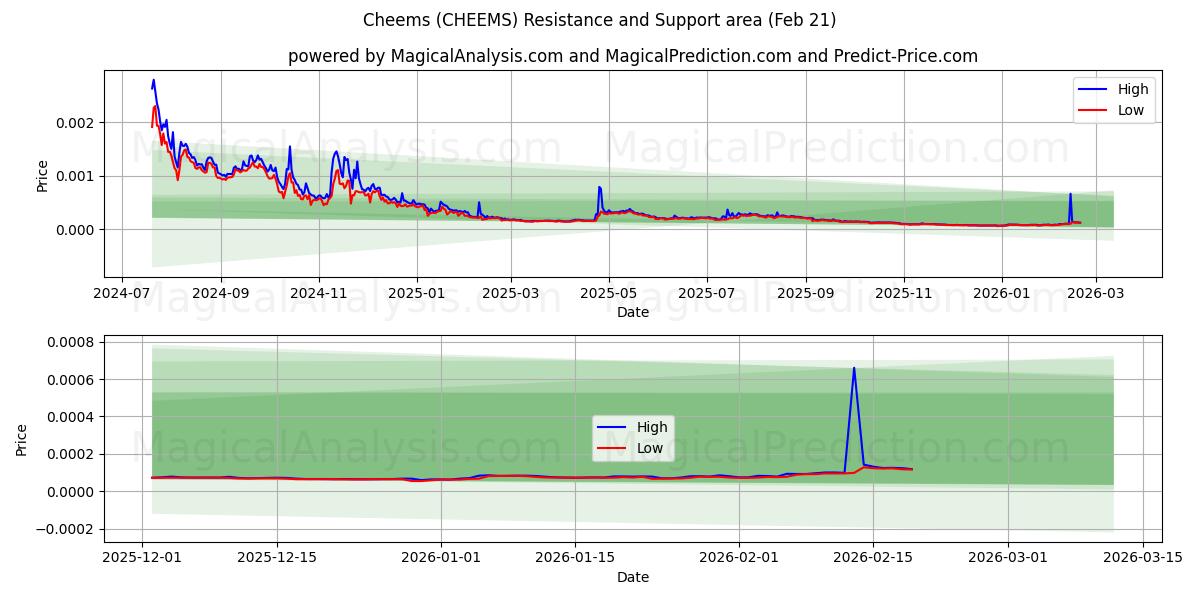The width and height of the screenshot is (1200, 600).
Task: Click the '2025-12-15' tick label on the bottom chart
Action: [x=276, y=559]
